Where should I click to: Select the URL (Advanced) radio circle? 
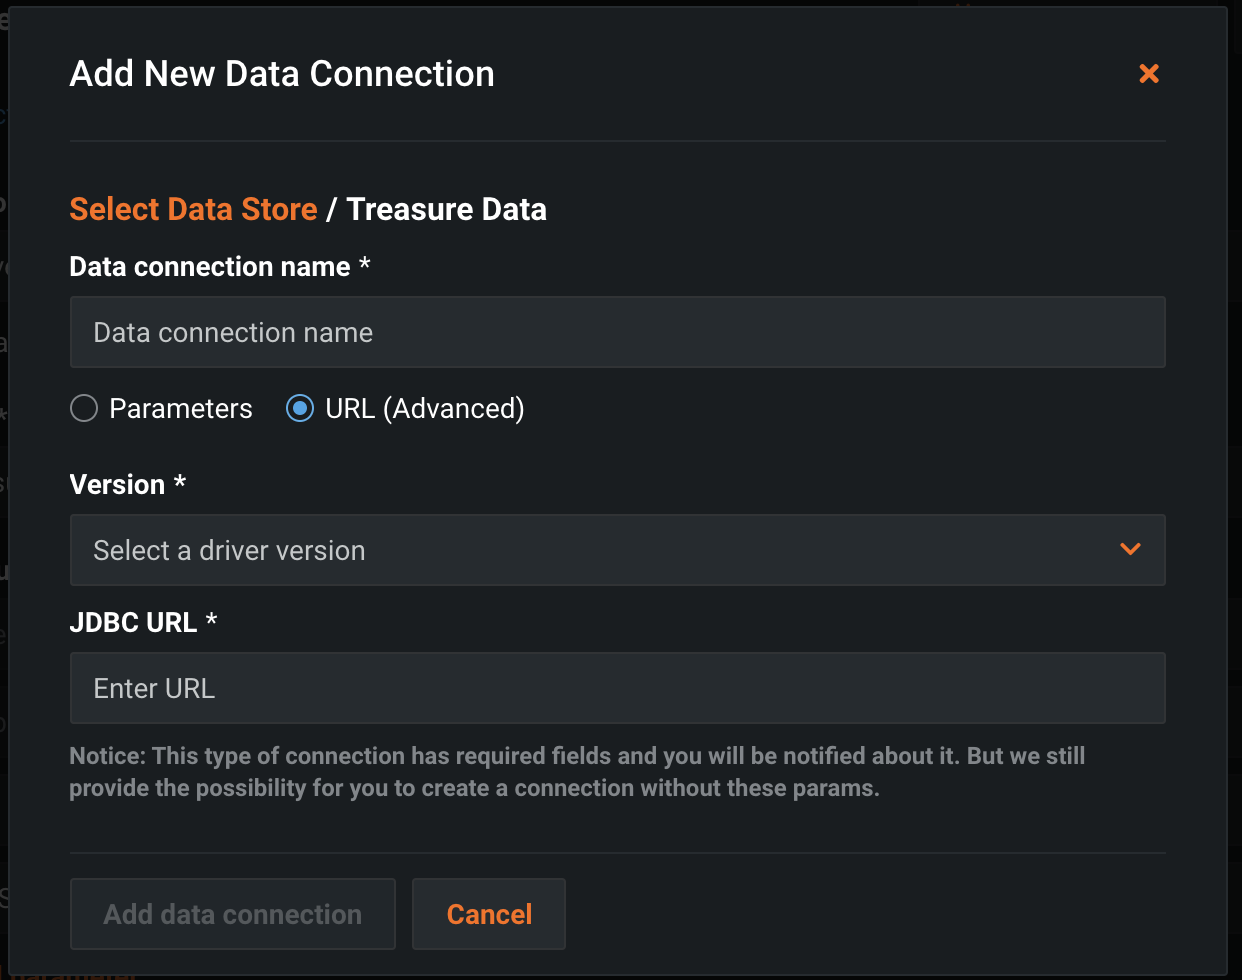pos(300,408)
